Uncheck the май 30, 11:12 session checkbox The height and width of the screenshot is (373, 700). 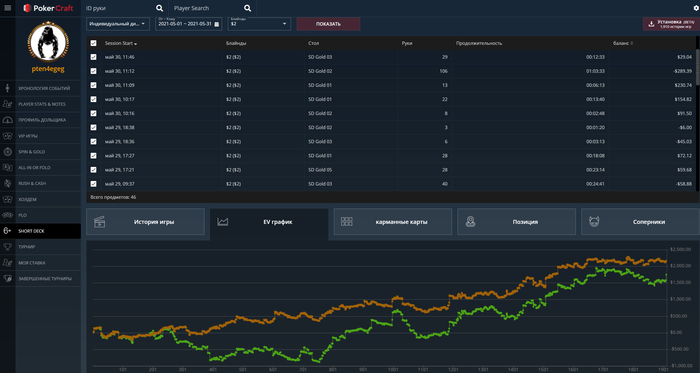(93, 71)
